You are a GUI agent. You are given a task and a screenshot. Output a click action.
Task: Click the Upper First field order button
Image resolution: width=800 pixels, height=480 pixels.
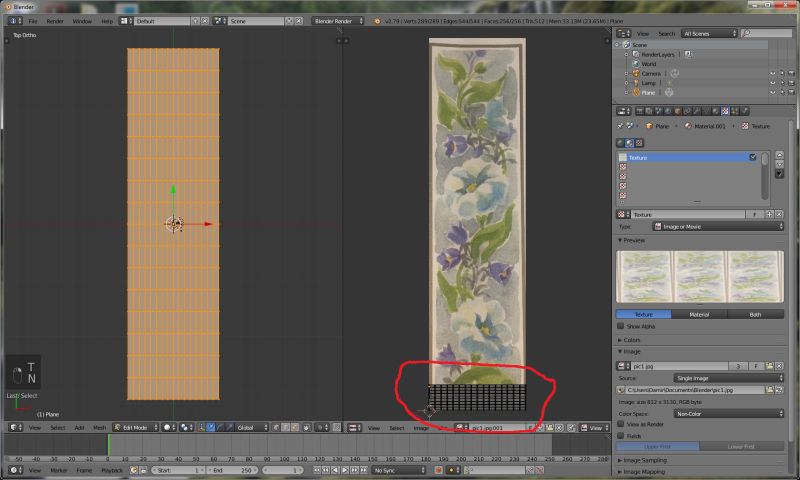point(658,446)
